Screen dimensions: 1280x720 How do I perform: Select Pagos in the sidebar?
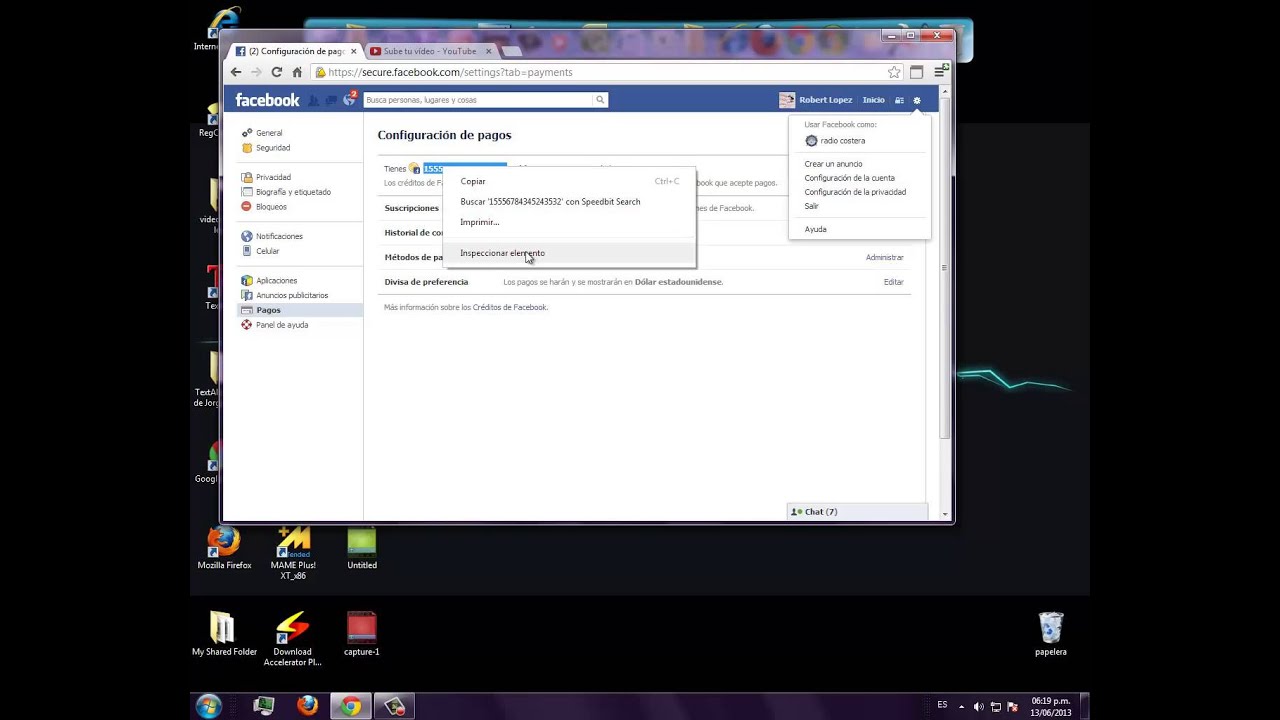pos(268,310)
